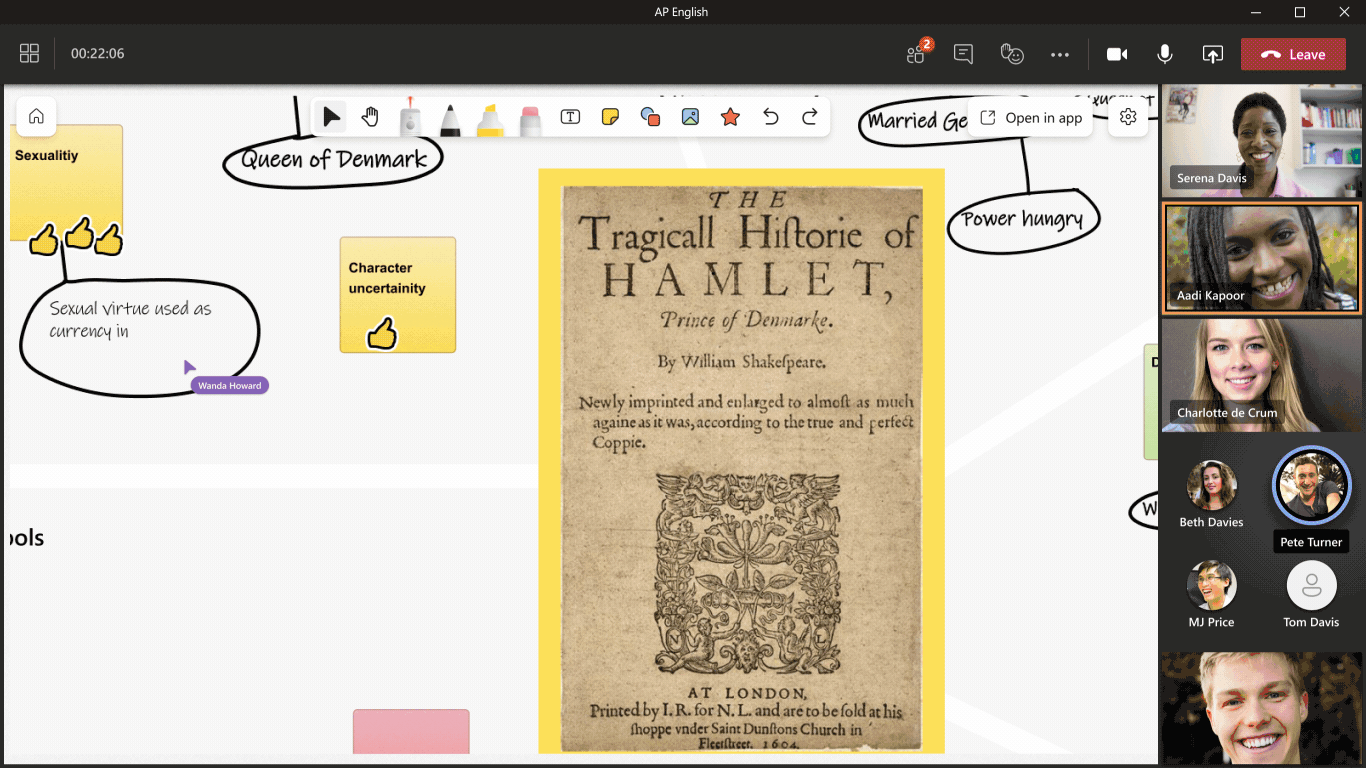The image size is (1366, 768).
Task: Pick the red laser pointer pen
Action: click(x=410, y=117)
